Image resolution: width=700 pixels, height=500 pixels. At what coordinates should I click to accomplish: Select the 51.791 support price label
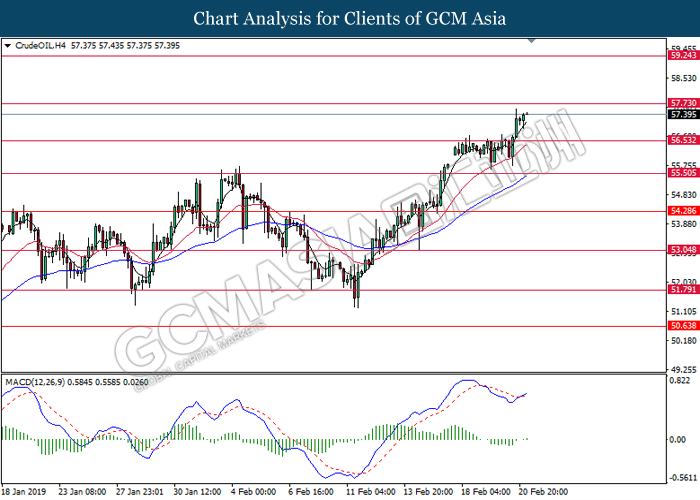click(x=683, y=290)
